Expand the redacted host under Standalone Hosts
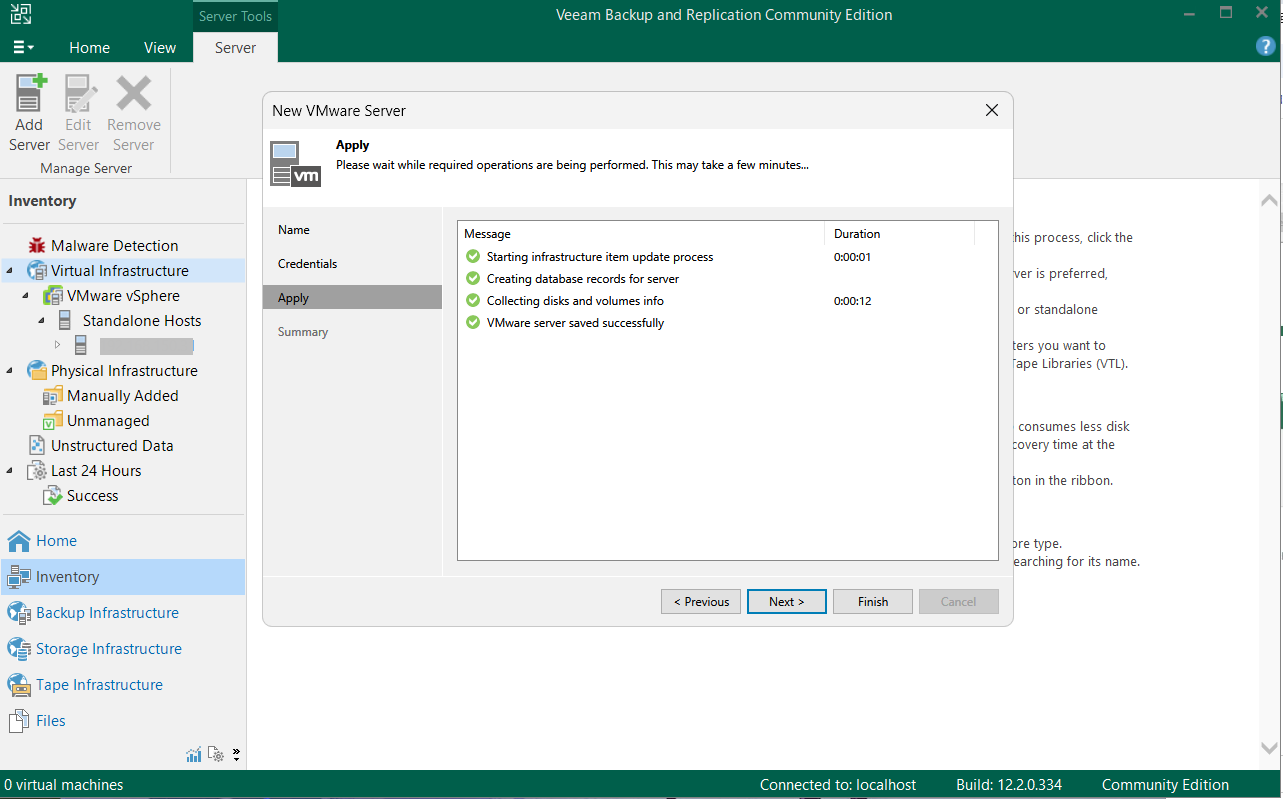The height and width of the screenshot is (799, 1283). point(57,345)
